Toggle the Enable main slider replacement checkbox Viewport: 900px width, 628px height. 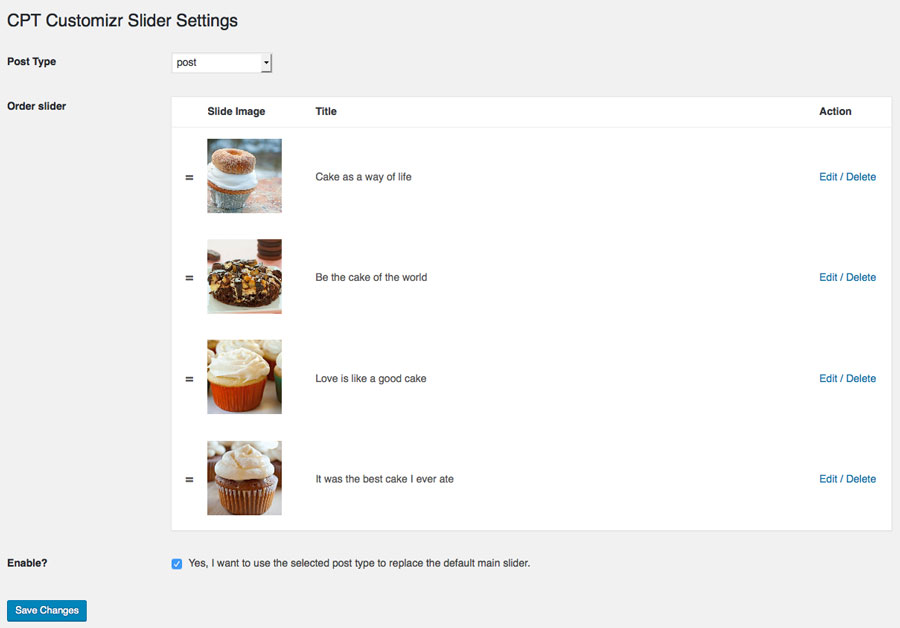[177, 564]
